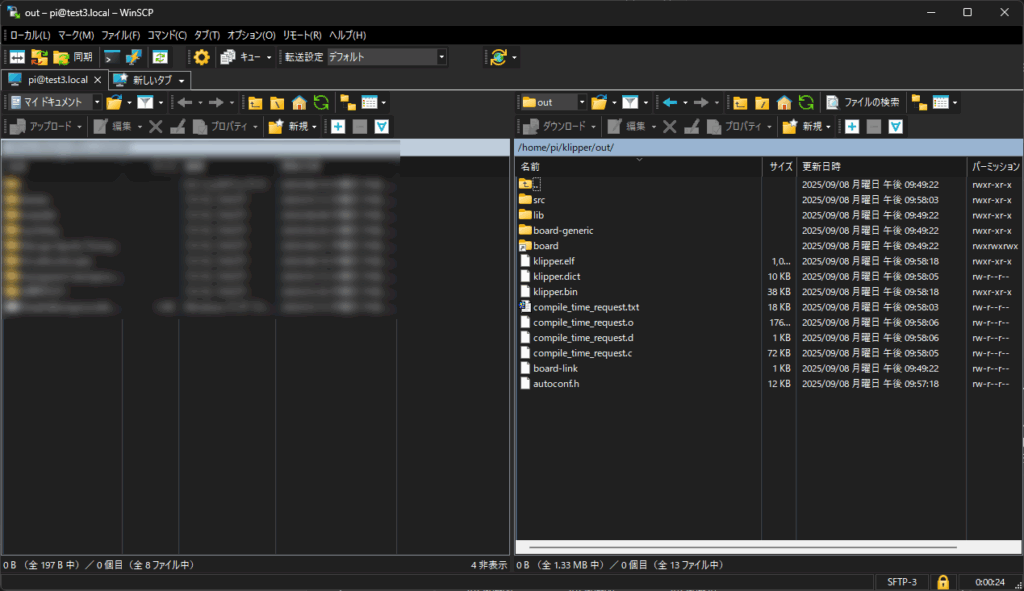Click the ファイルの検索 button
1024x591 pixels.
864,102
